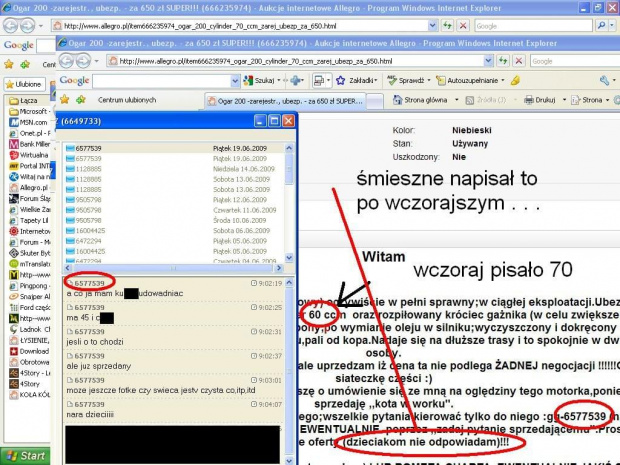Expand Strona główna dropdown arrow

[457, 100]
